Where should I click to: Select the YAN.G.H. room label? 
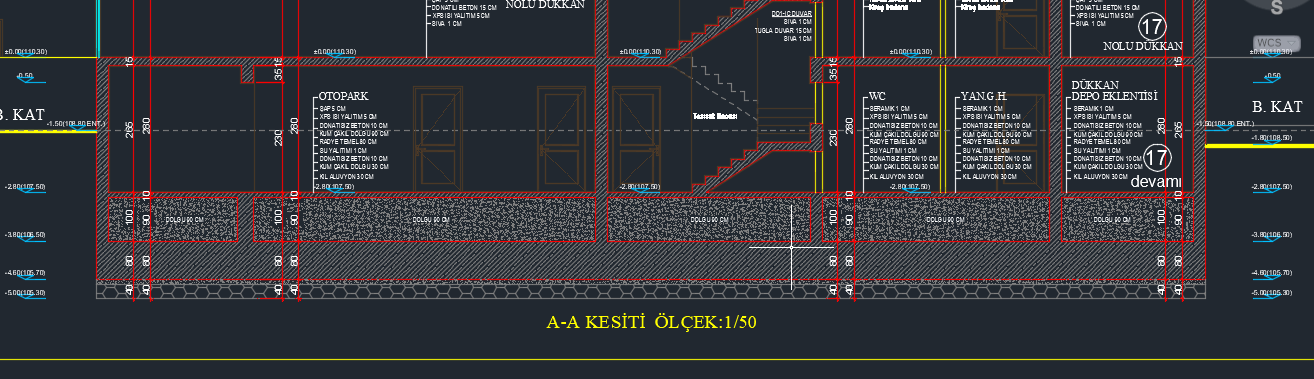click(983, 97)
